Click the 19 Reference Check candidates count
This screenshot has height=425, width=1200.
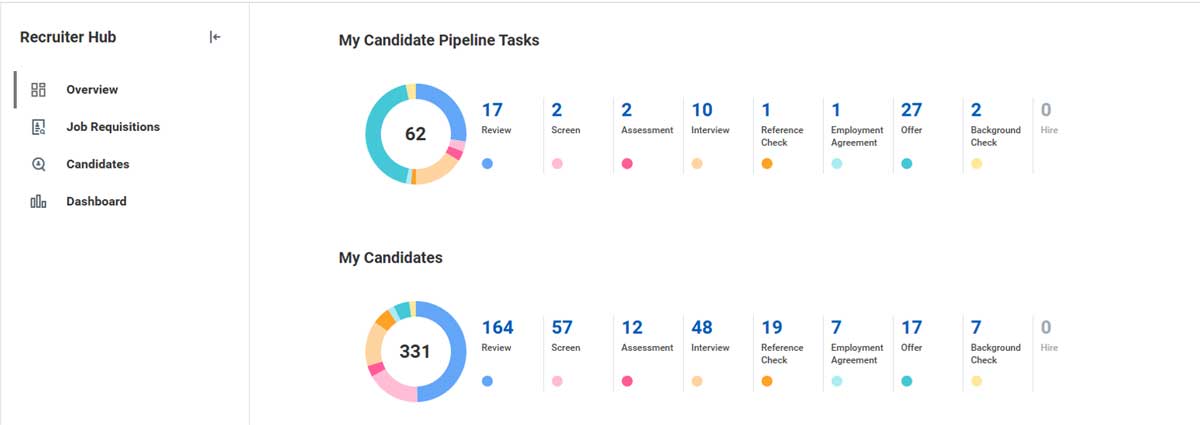click(771, 327)
